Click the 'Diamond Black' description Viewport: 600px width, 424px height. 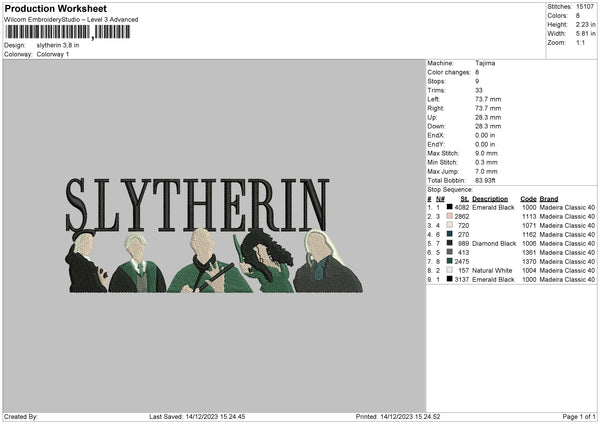[x=494, y=243]
